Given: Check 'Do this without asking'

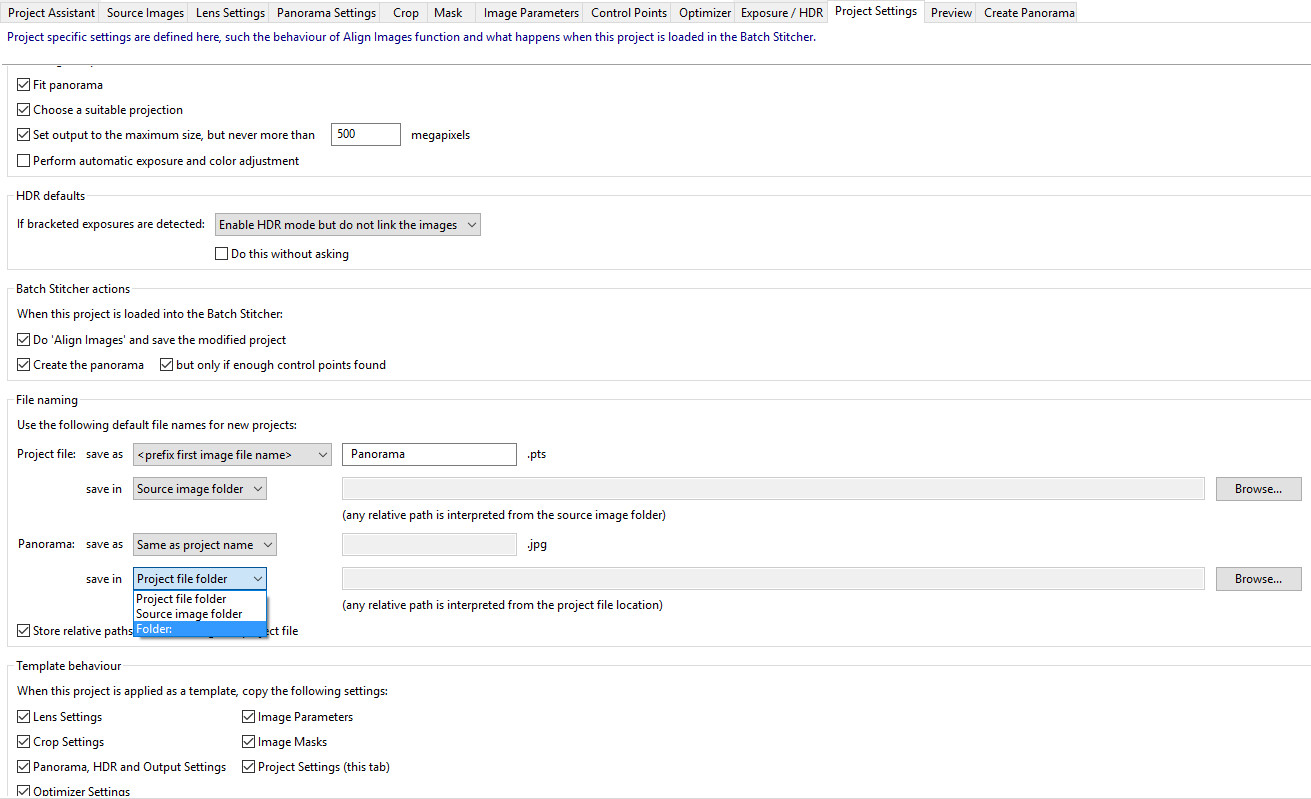Looking at the screenshot, I should tap(222, 254).
